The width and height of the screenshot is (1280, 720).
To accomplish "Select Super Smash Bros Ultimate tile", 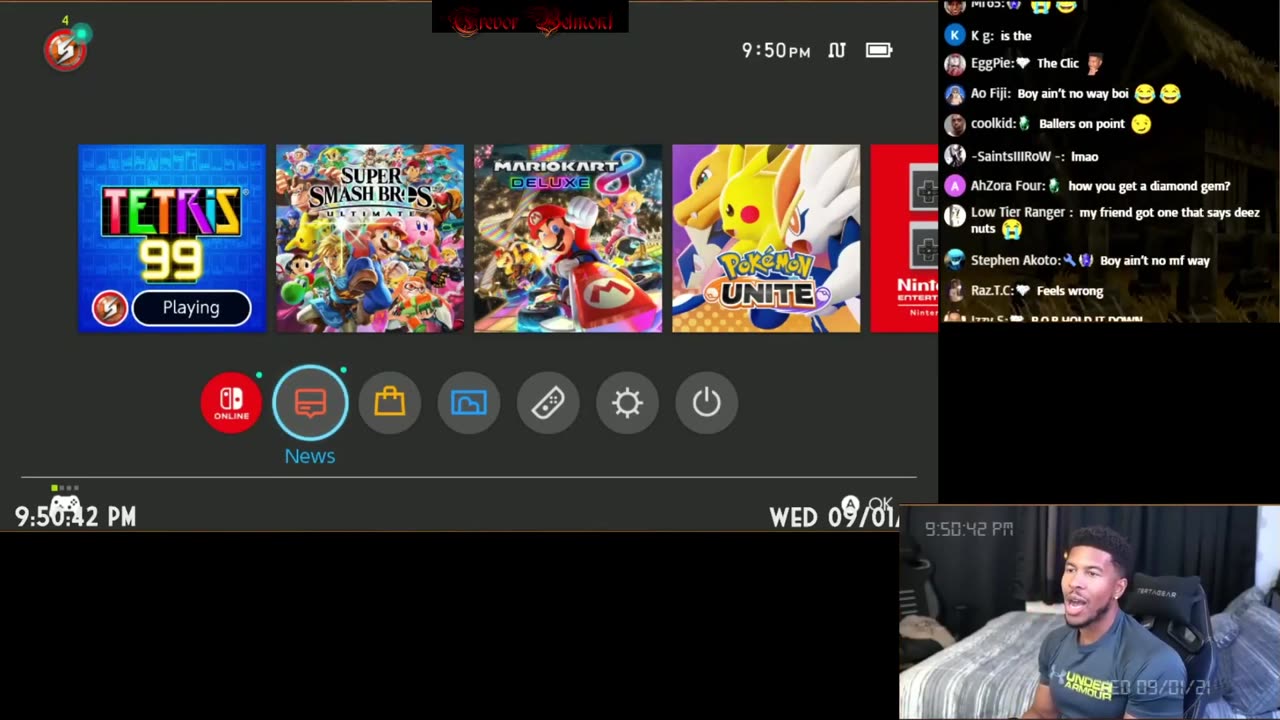I will pos(370,238).
